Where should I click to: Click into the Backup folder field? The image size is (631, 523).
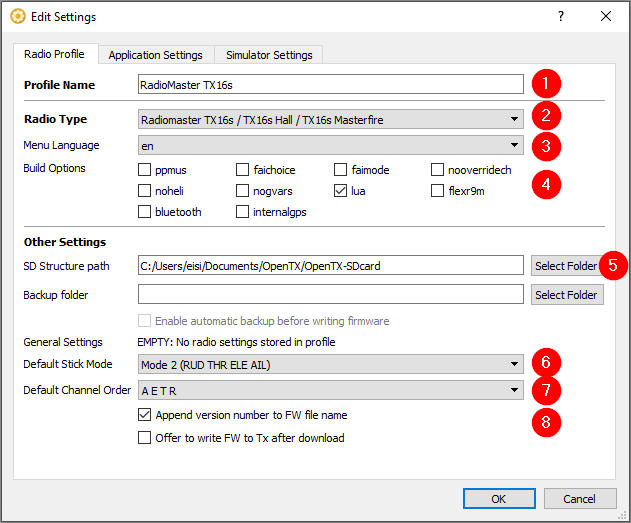click(x=331, y=294)
